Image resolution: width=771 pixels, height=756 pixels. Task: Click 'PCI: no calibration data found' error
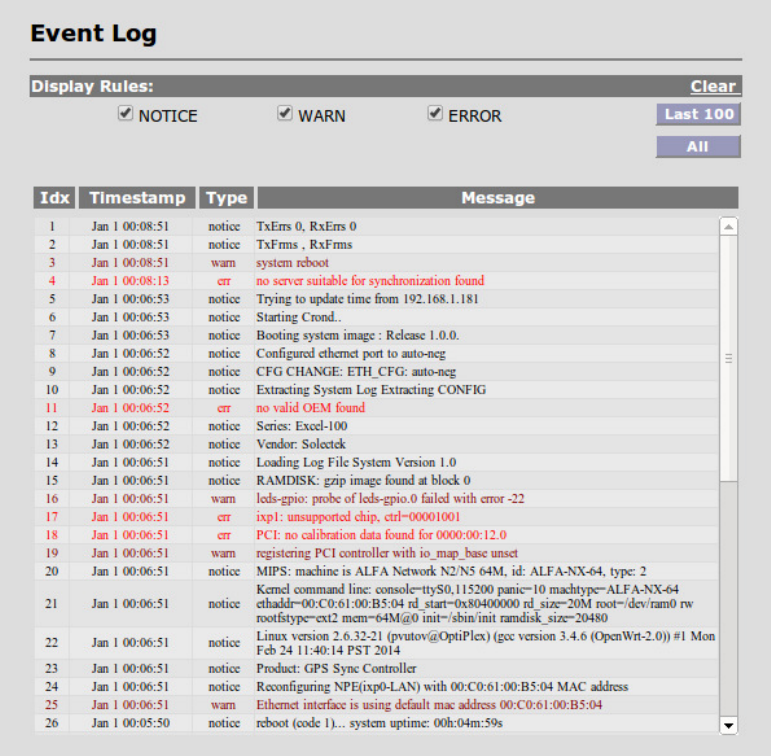381,535
